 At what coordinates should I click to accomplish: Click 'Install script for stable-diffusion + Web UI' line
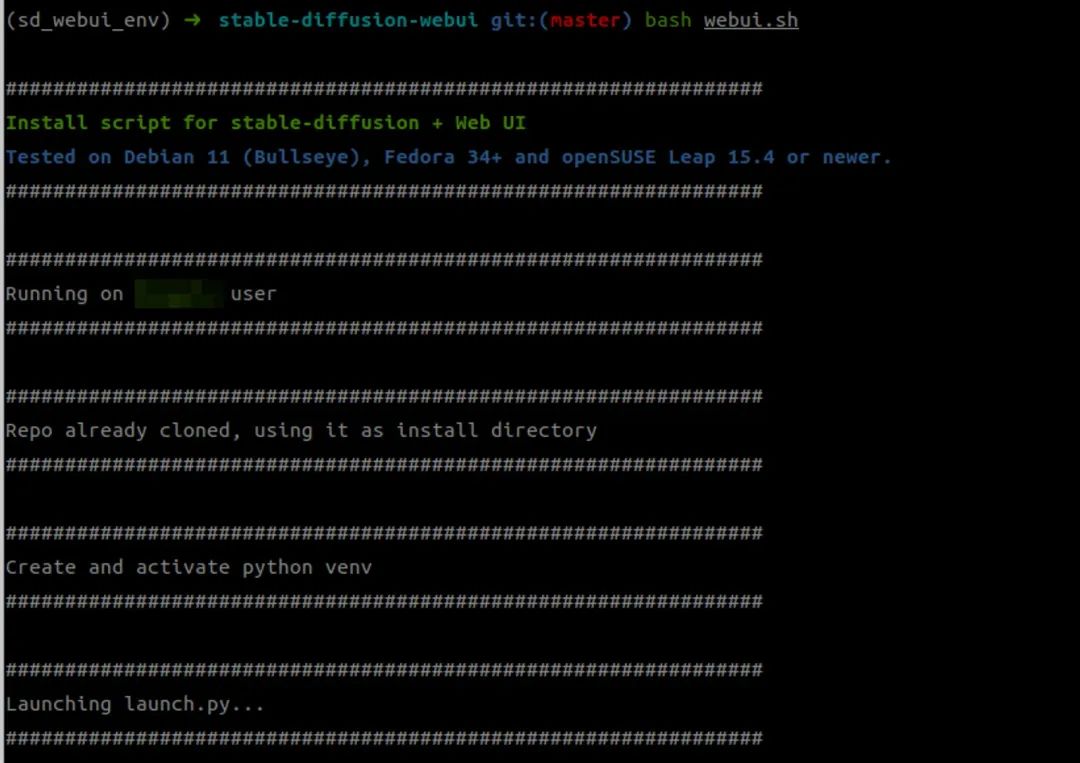pyautogui.click(x=266, y=123)
